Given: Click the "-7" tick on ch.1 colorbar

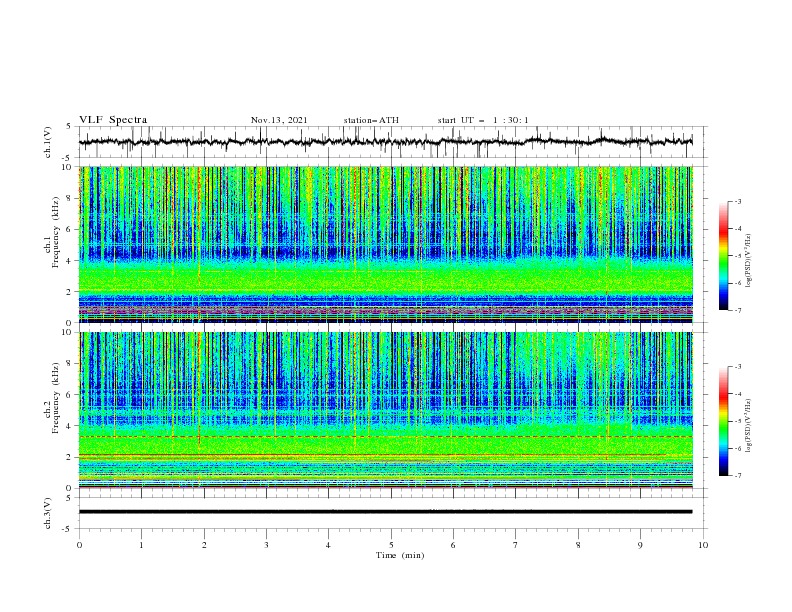Looking at the screenshot, I should click(x=737, y=311).
